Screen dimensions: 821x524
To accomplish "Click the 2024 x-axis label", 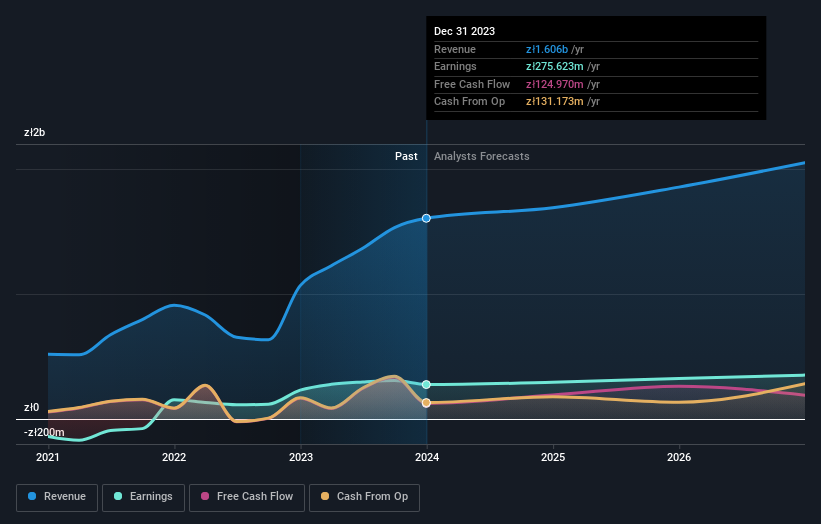I will pos(427,457).
